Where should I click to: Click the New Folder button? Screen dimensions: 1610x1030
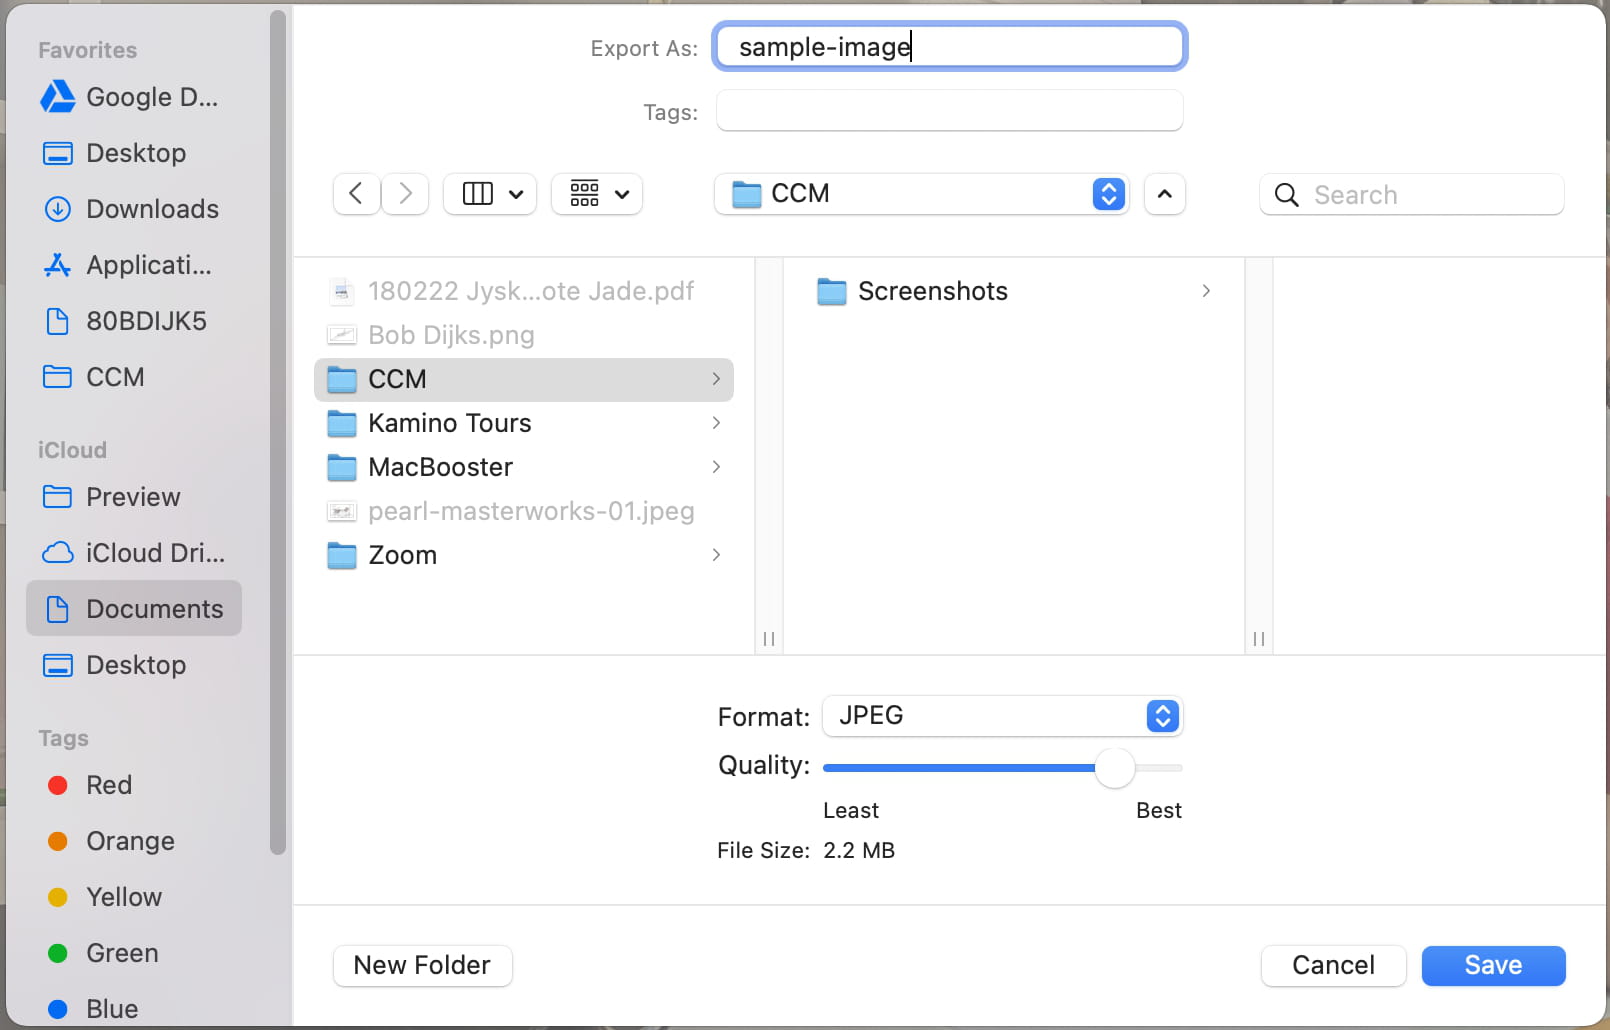[422, 965]
